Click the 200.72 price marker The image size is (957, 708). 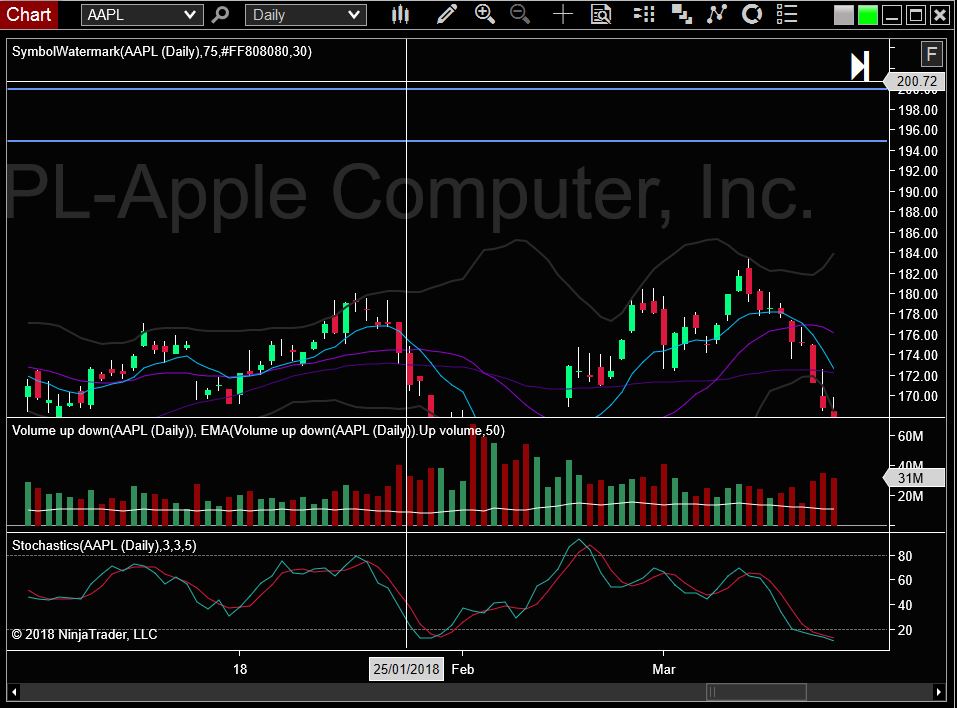(914, 81)
